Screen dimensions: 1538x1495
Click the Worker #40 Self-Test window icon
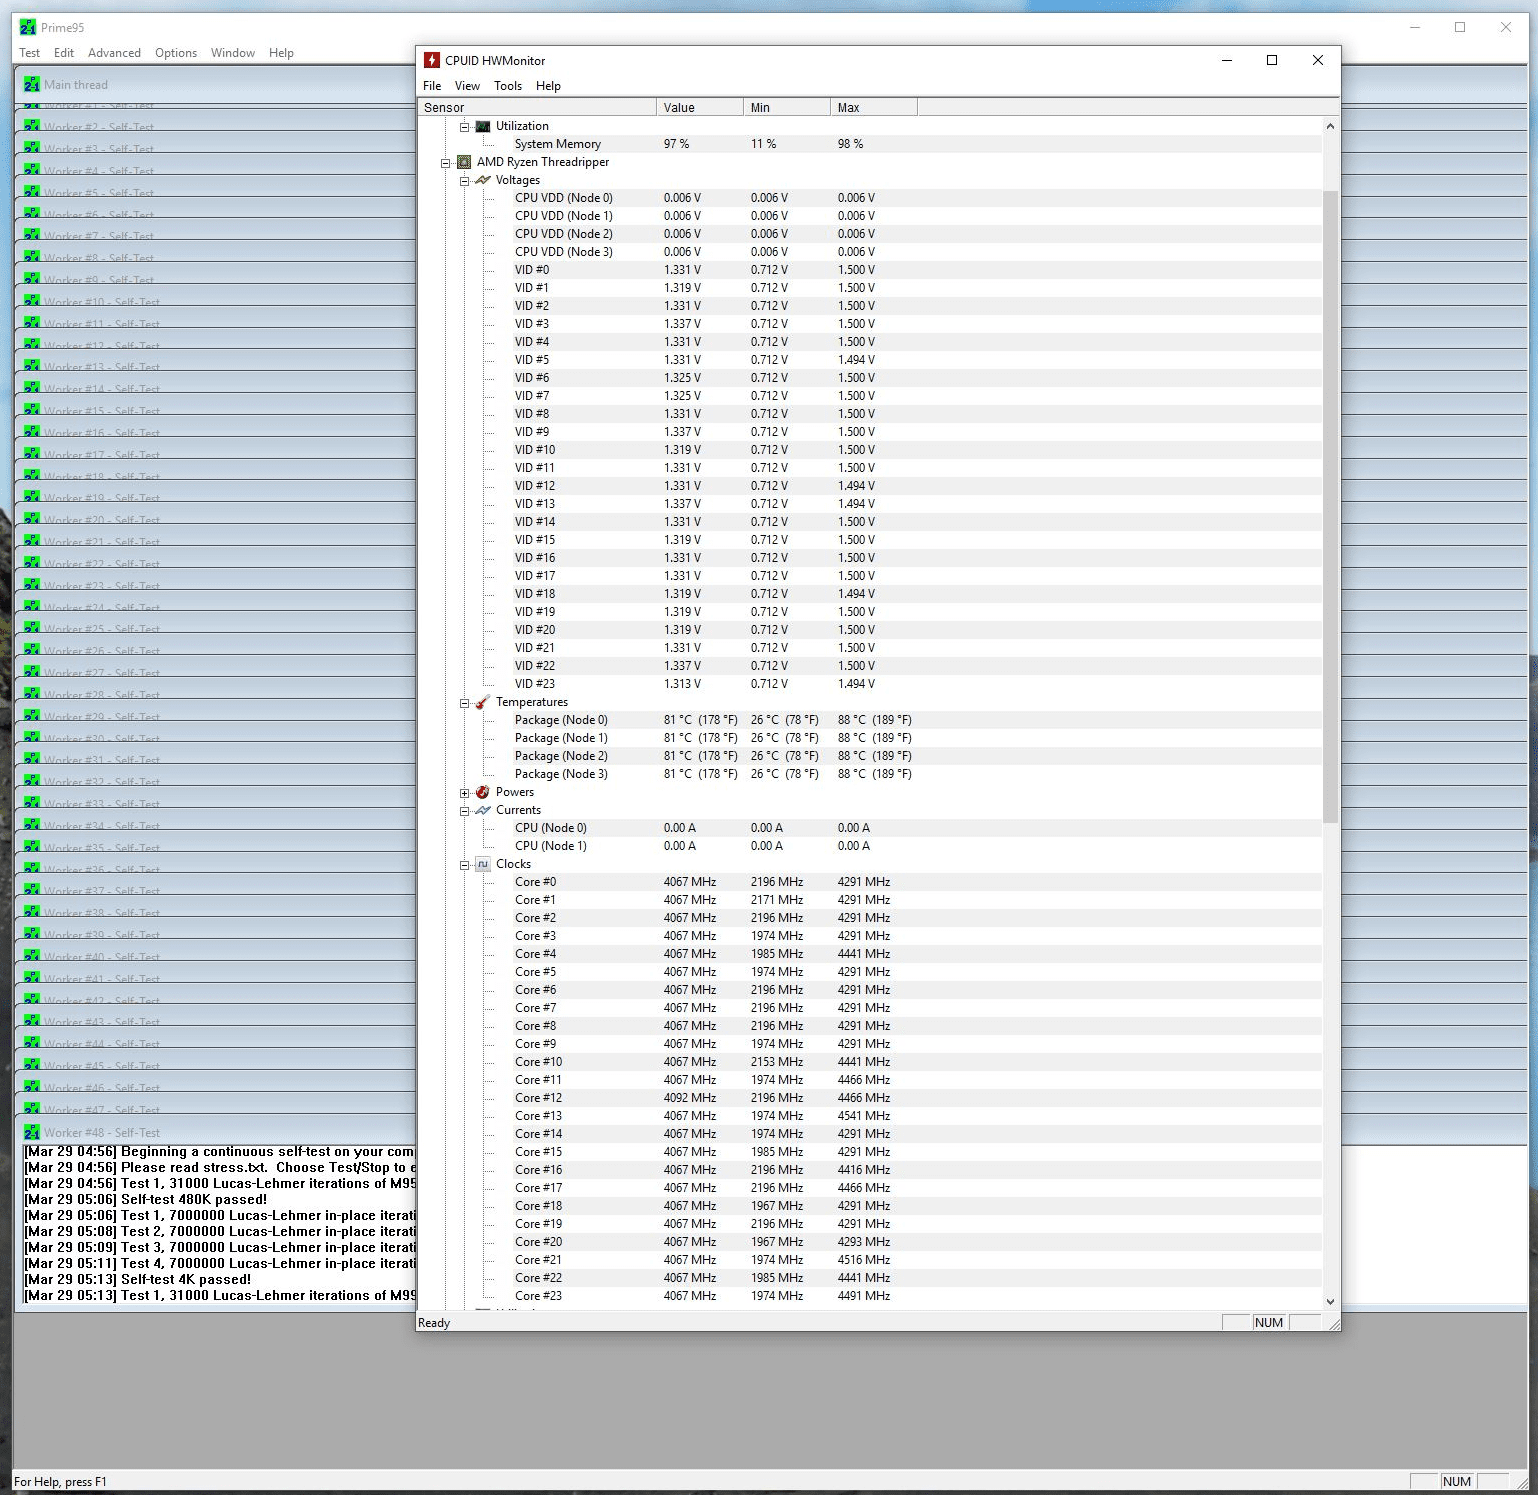[32, 956]
